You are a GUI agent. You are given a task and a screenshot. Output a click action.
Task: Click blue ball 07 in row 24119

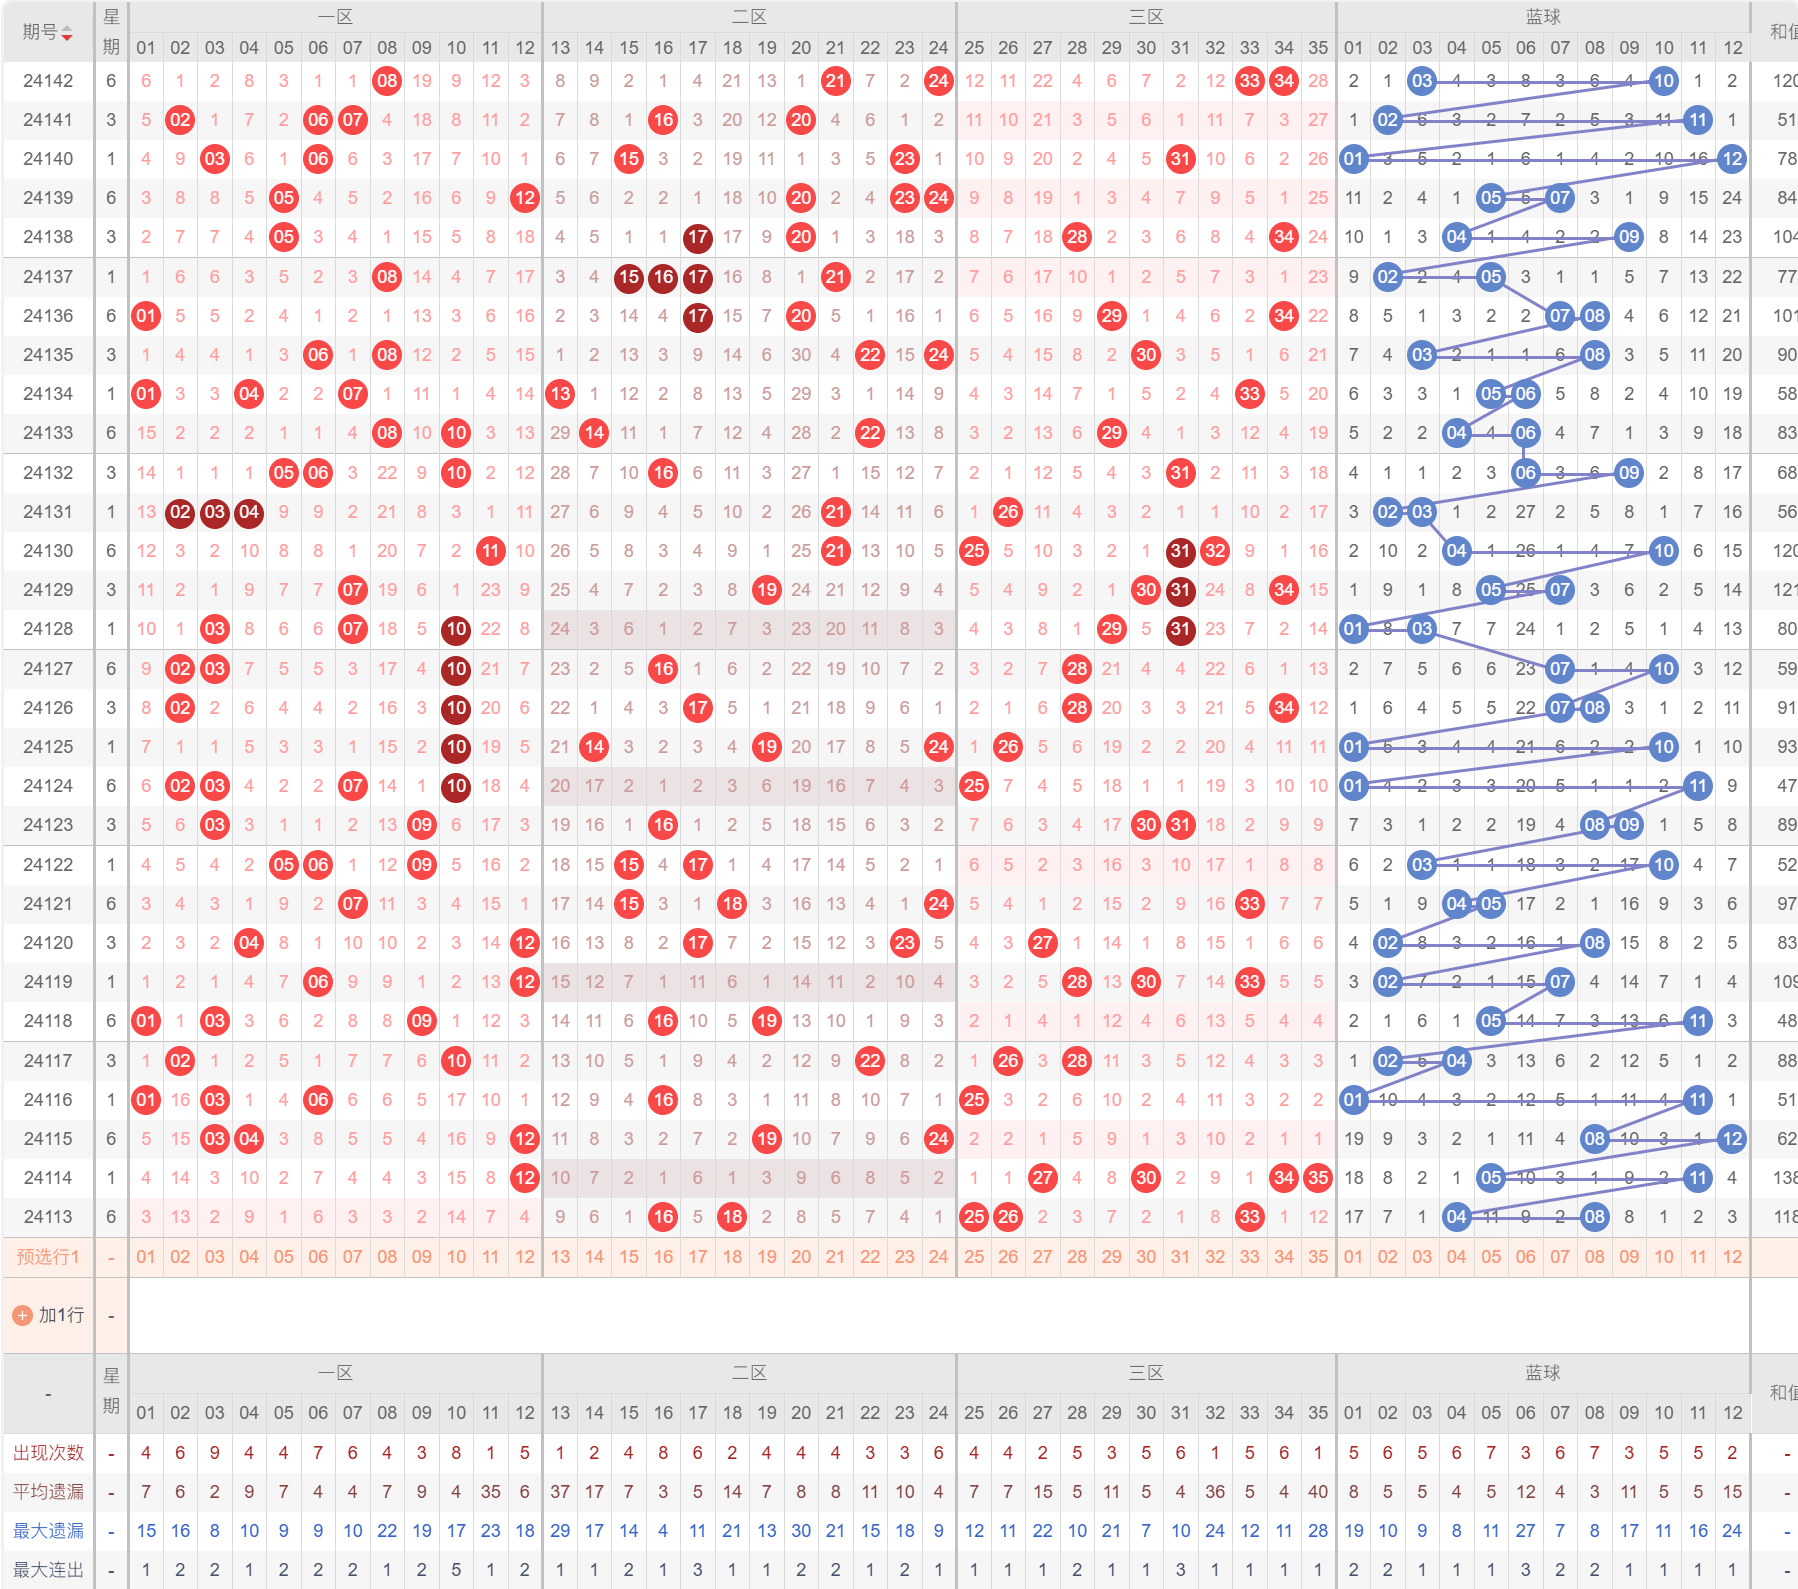click(x=1560, y=982)
